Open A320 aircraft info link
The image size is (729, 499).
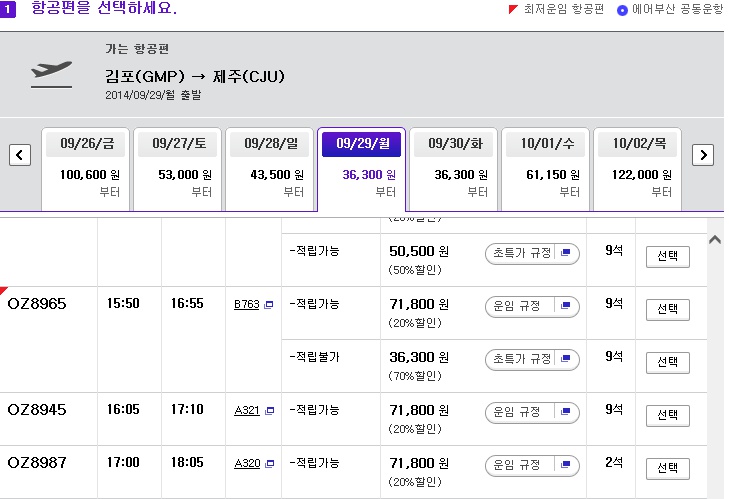[x=247, y=463]
